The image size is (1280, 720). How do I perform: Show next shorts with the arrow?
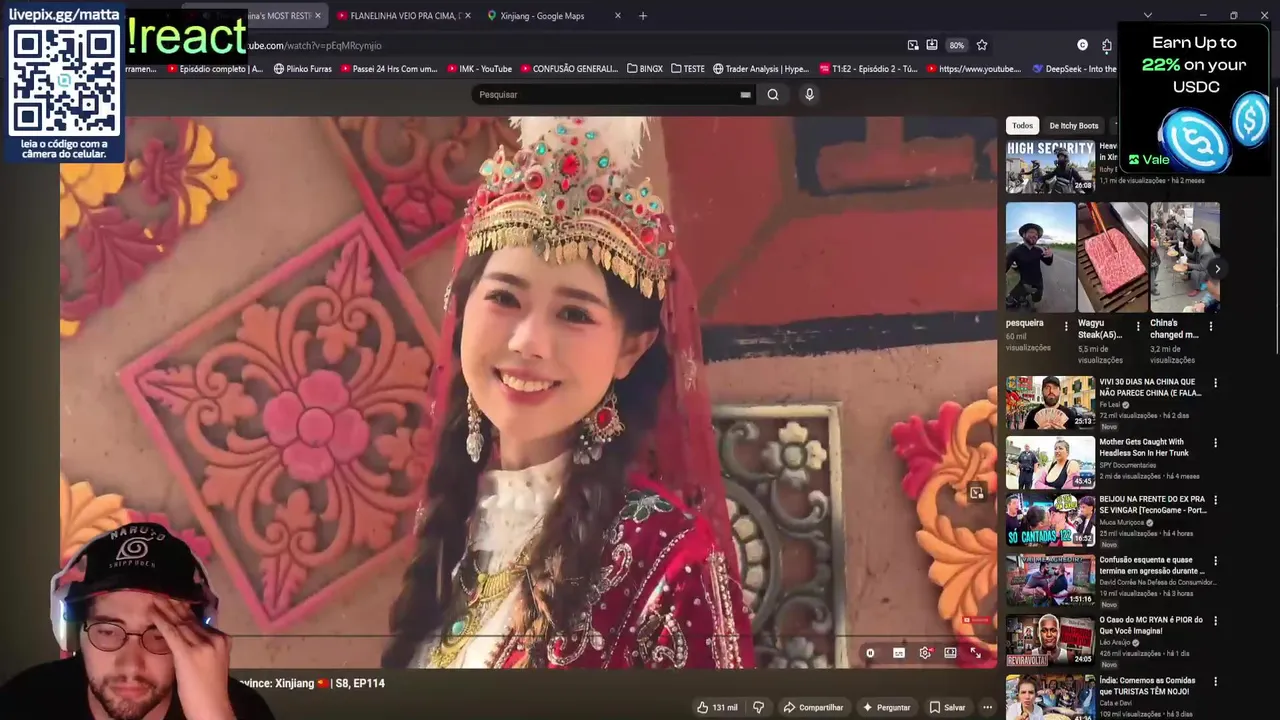pos(1217,269)
